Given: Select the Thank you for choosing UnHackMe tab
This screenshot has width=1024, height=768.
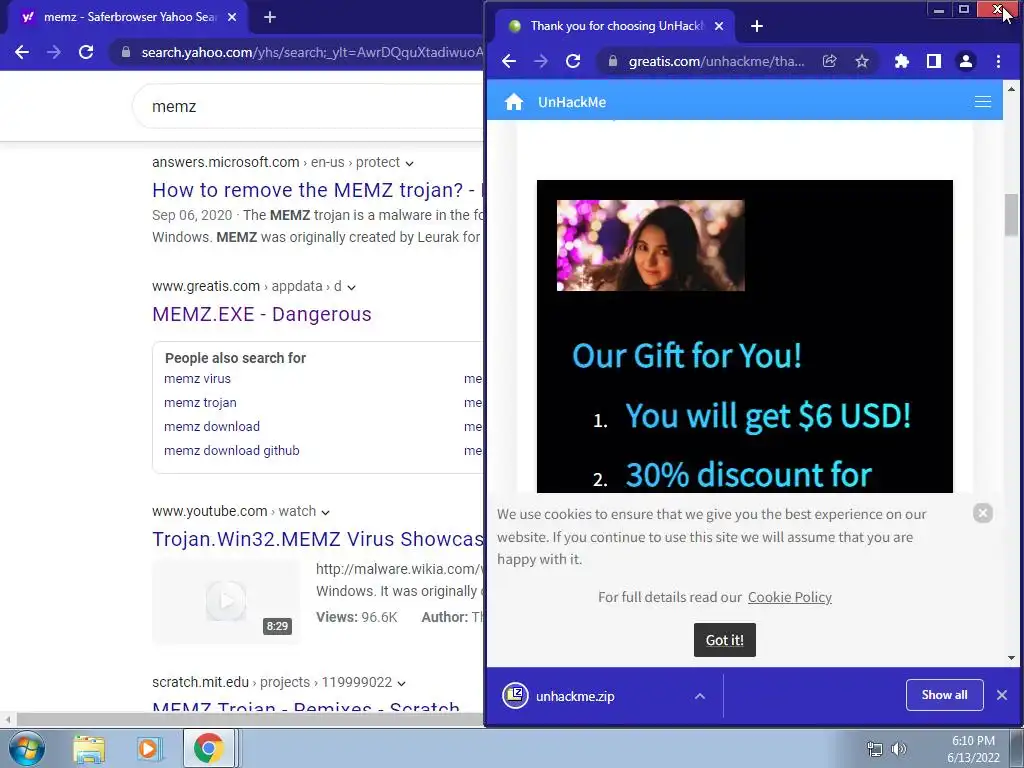Looking at the screenshot, I should [615, 26].
